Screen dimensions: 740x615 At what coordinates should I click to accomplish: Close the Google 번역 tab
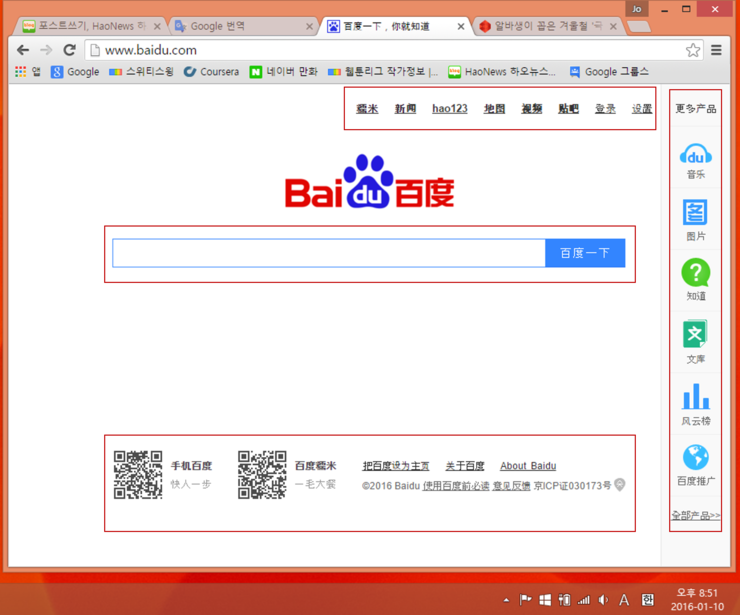[310, 26]
